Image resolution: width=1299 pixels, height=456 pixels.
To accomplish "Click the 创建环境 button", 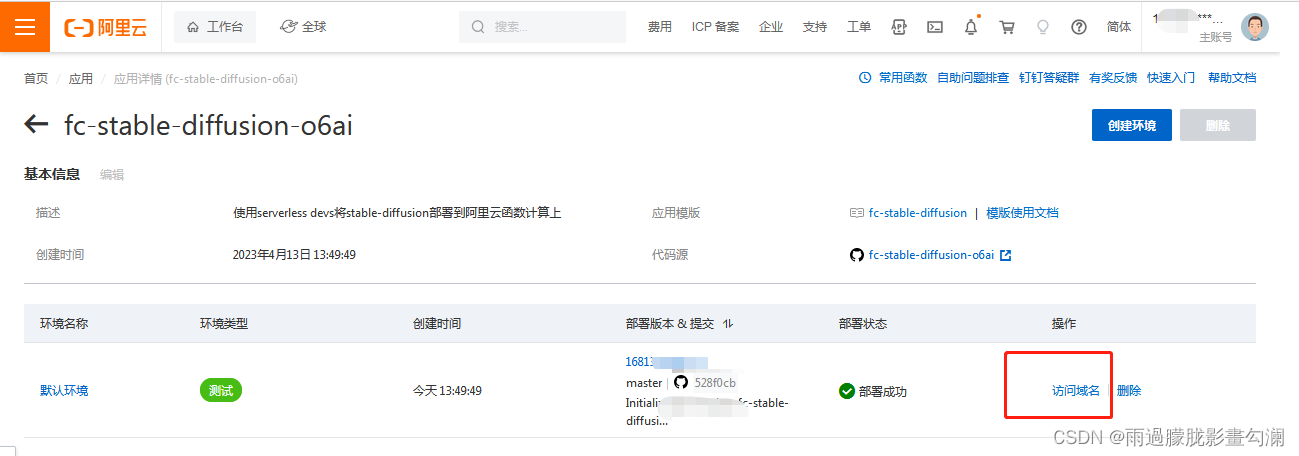I will click(1132, 125).
